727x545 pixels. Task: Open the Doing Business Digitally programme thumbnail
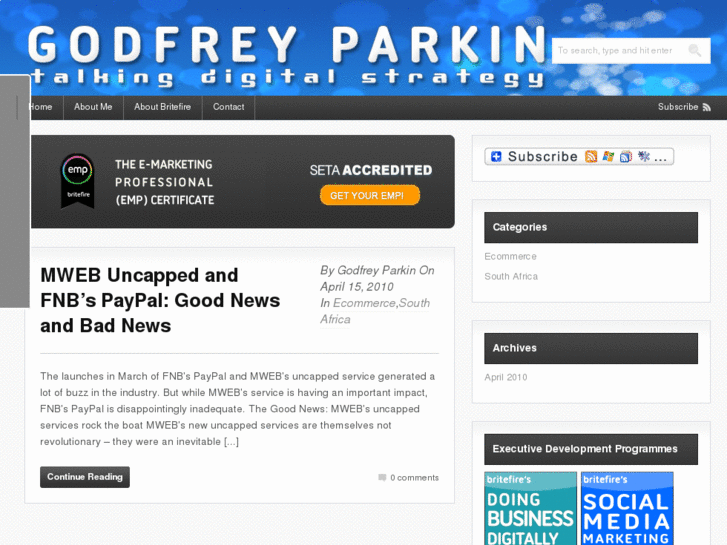[x=530, y=508]
